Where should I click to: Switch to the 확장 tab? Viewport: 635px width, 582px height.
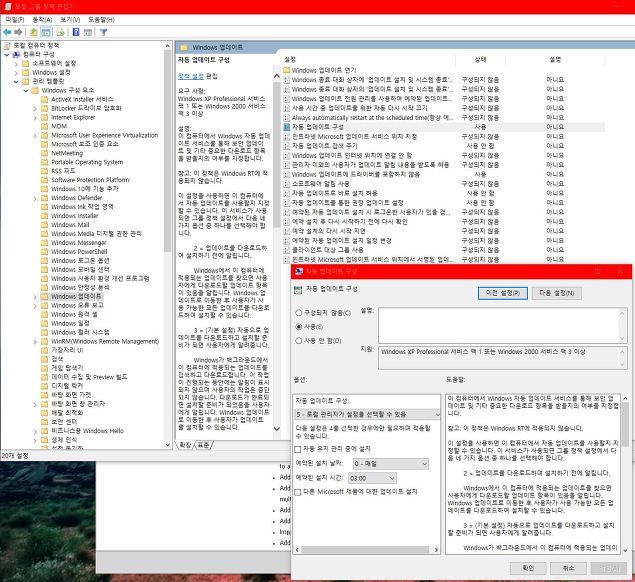click(186, 445)
